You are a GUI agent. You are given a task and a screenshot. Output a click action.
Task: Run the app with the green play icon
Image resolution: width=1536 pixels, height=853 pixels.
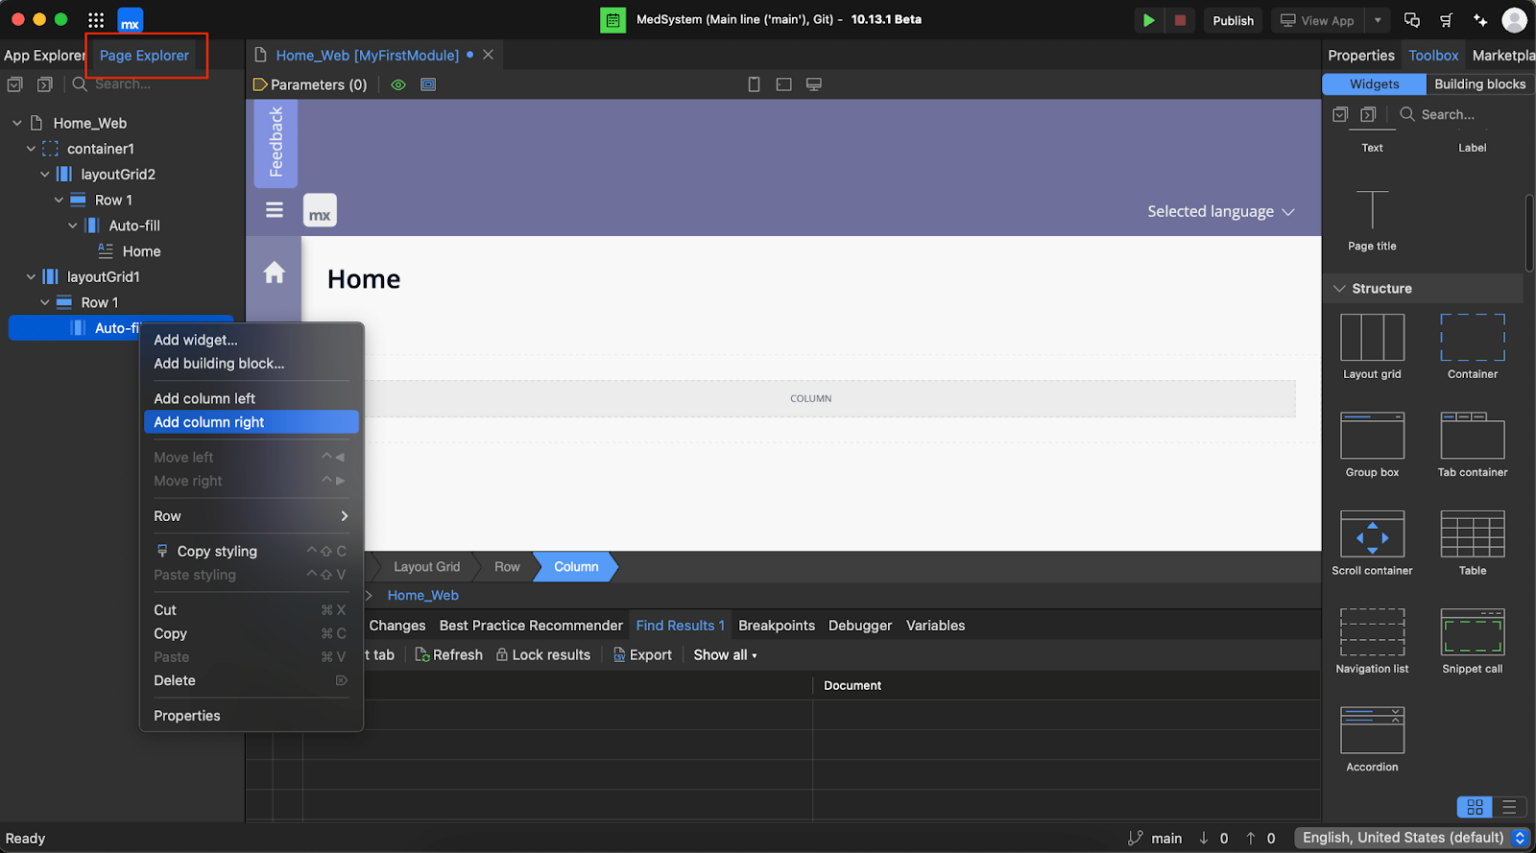[1148, 19]
